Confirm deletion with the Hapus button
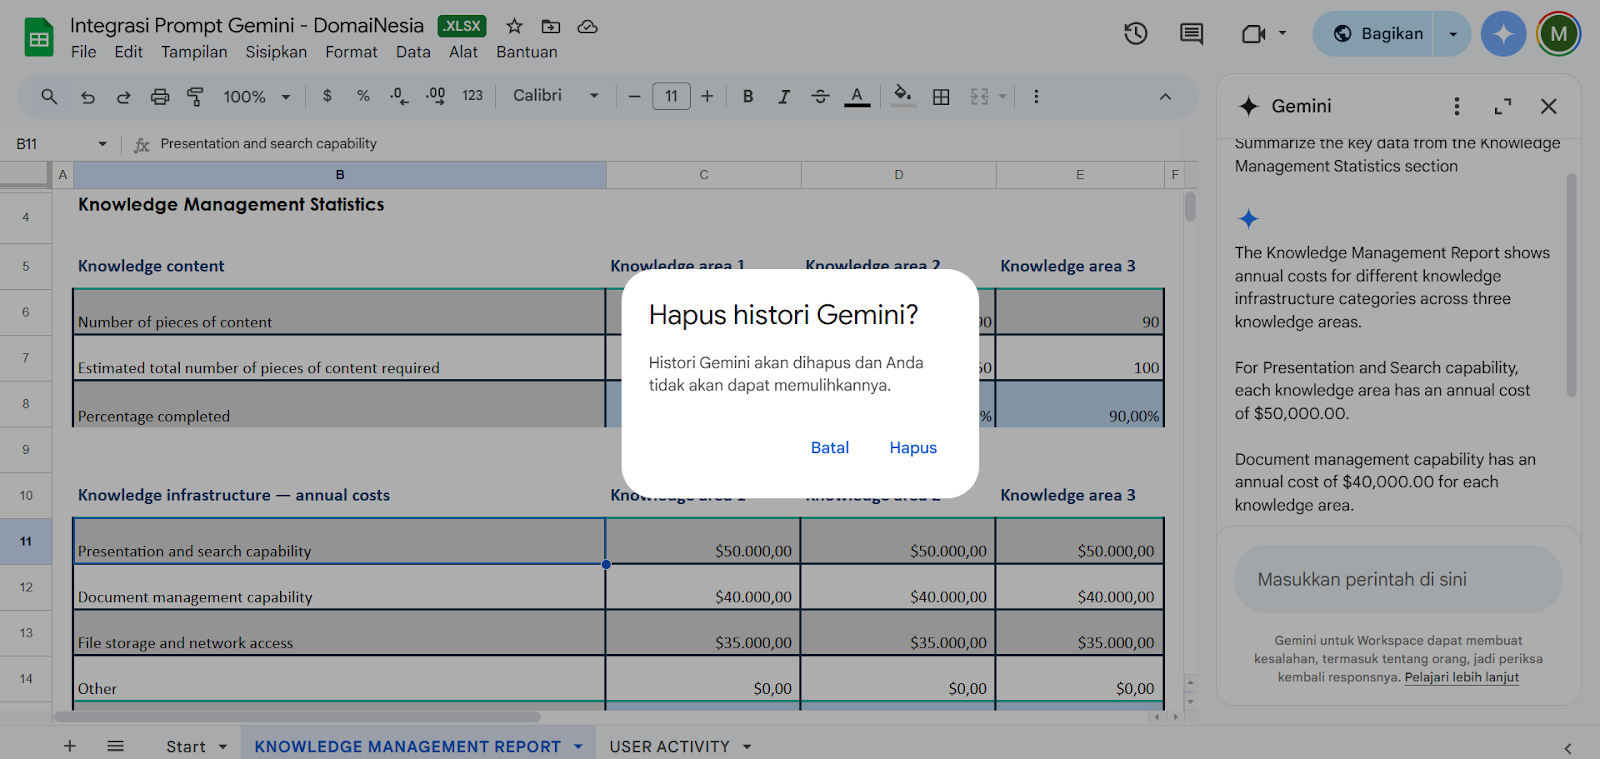The height and width of the screenshot is (759, 1600). (x=913, y=448)
